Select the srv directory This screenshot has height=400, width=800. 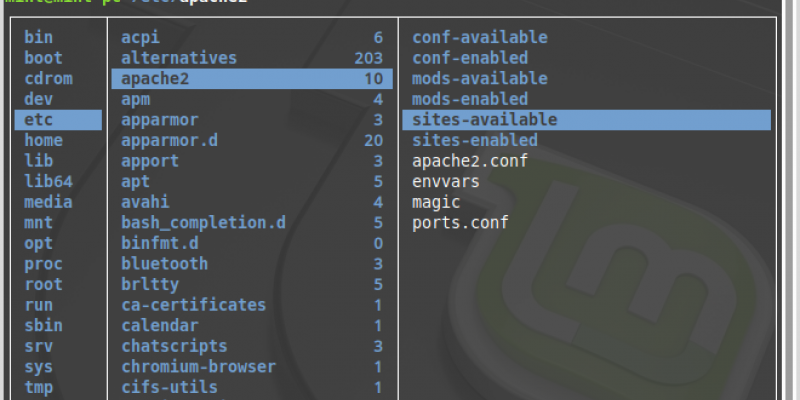pyautogui.click(x=38, y=346)
